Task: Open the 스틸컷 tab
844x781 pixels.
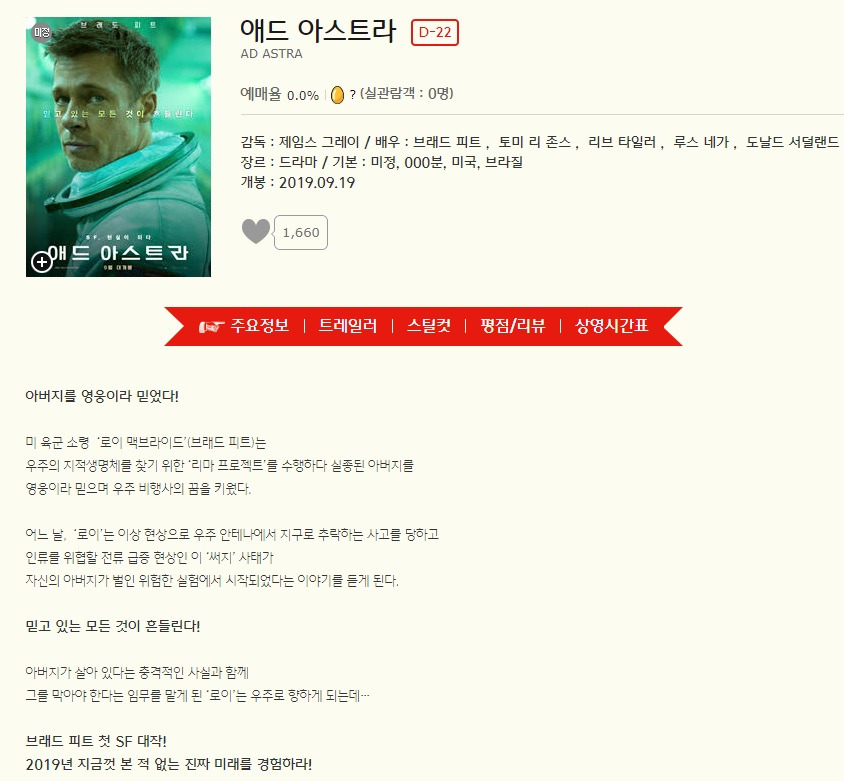Action: click(x=428, y=326)
